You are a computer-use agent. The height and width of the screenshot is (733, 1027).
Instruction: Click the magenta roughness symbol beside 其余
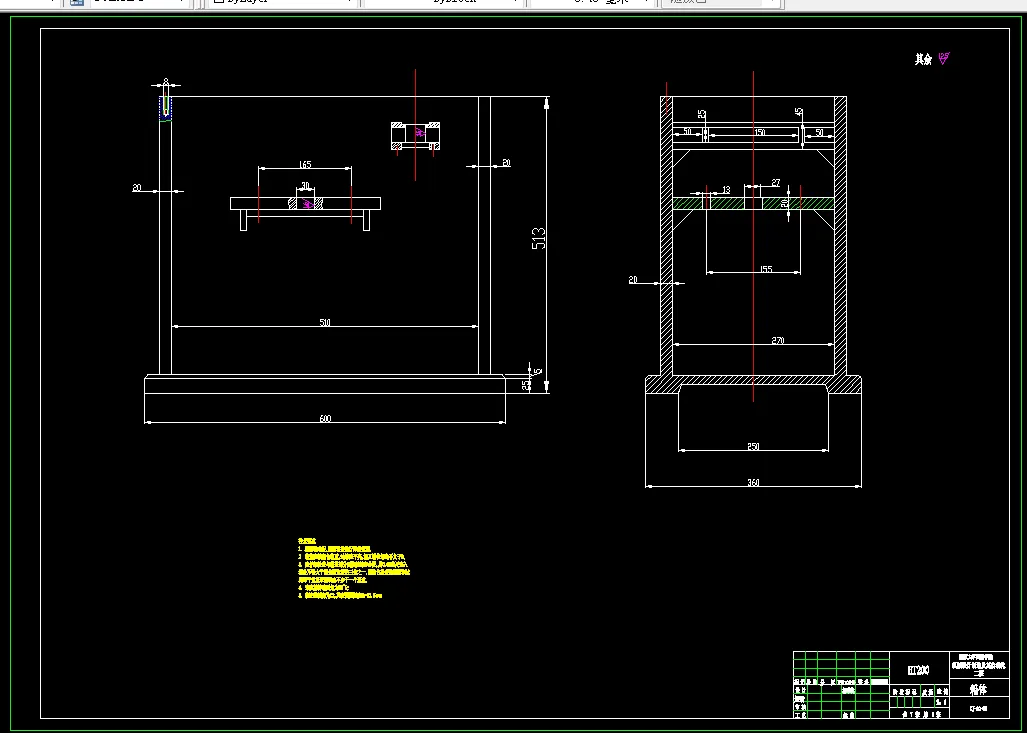[943, 58]
